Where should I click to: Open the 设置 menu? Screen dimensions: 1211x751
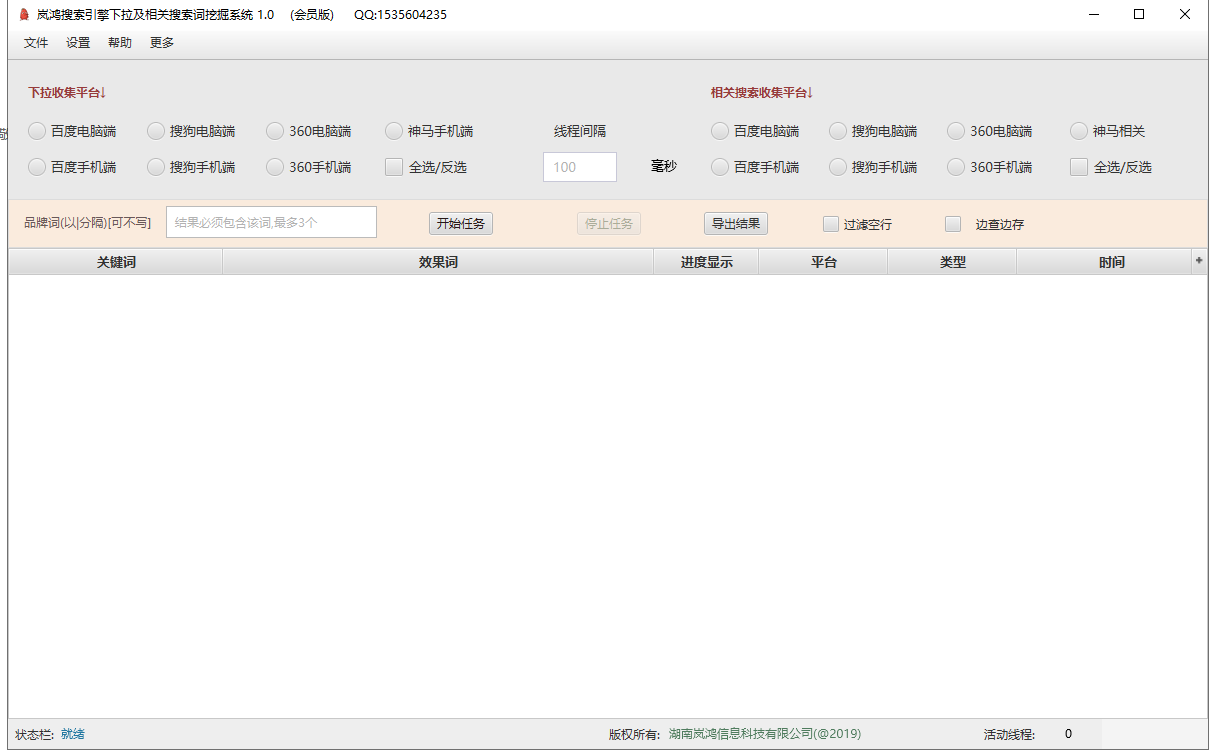(78, 43)
